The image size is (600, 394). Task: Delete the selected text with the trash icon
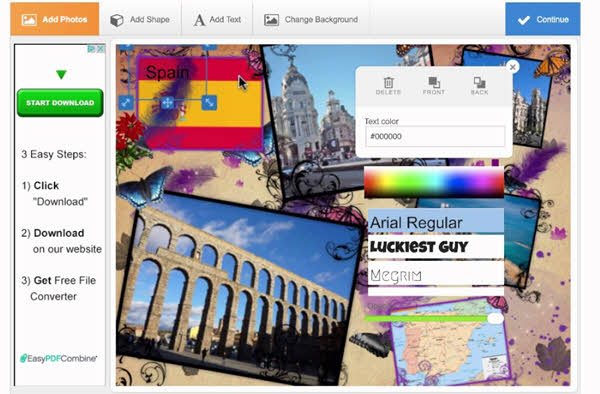[388, 86]
